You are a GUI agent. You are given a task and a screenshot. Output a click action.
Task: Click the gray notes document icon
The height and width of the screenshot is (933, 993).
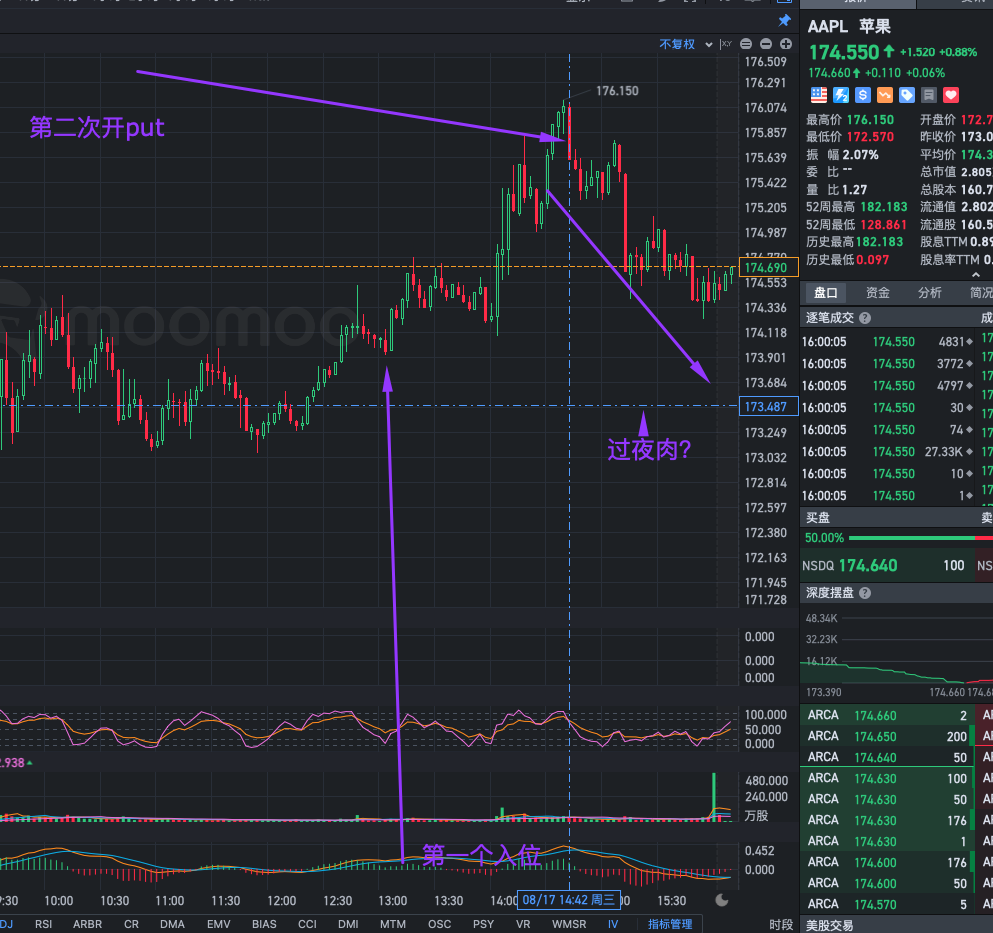coord(929,95)
